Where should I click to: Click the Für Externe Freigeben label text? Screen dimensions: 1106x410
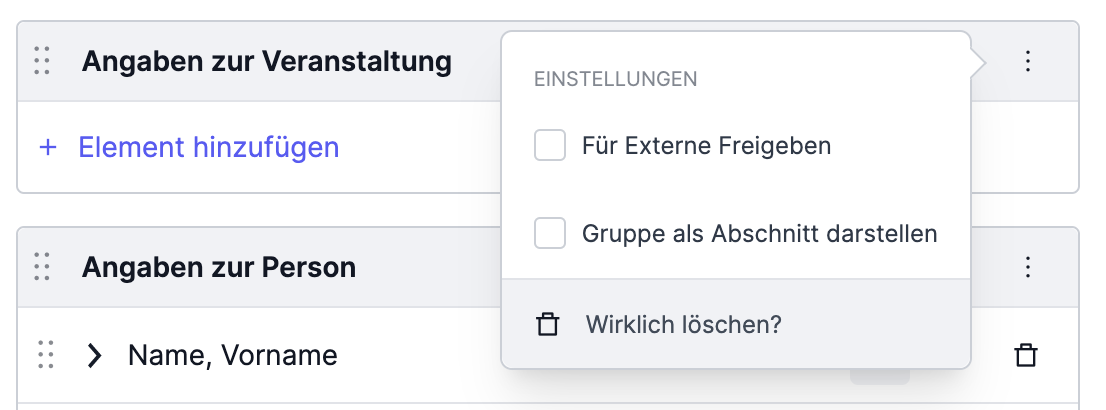point(706,145)
